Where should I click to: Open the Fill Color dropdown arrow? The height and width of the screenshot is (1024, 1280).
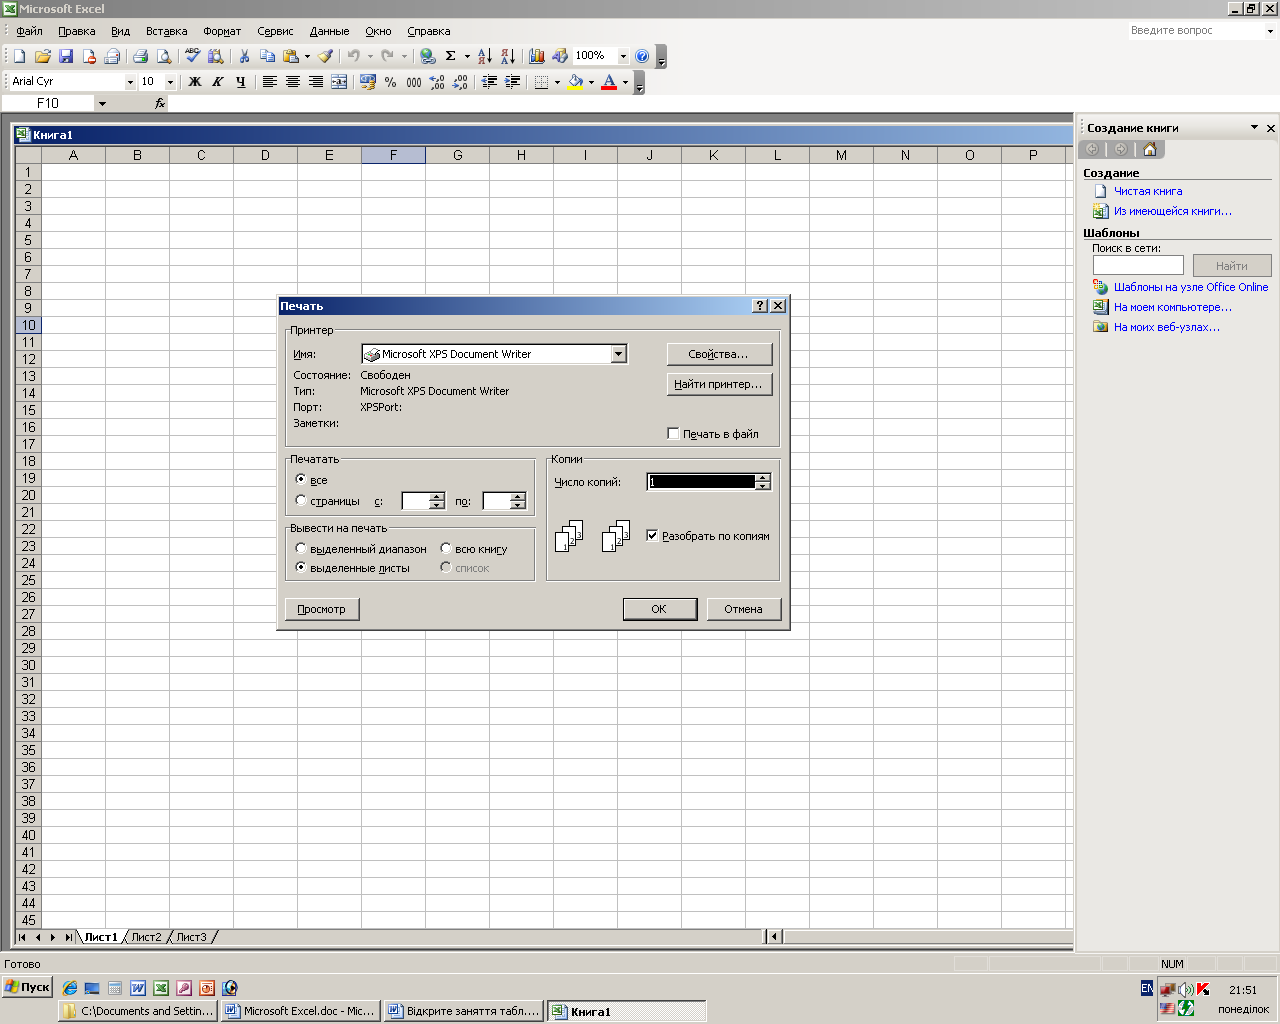coord(591,82)
